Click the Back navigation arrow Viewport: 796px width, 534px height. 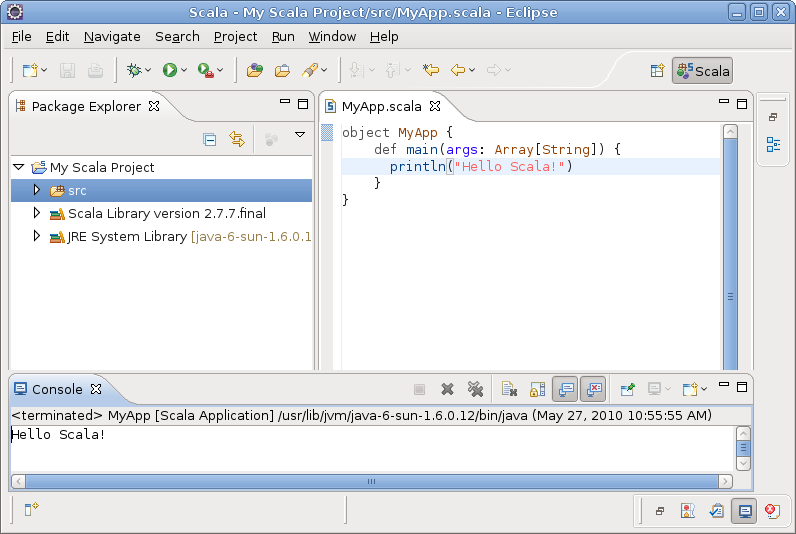(x=458, y=70)
